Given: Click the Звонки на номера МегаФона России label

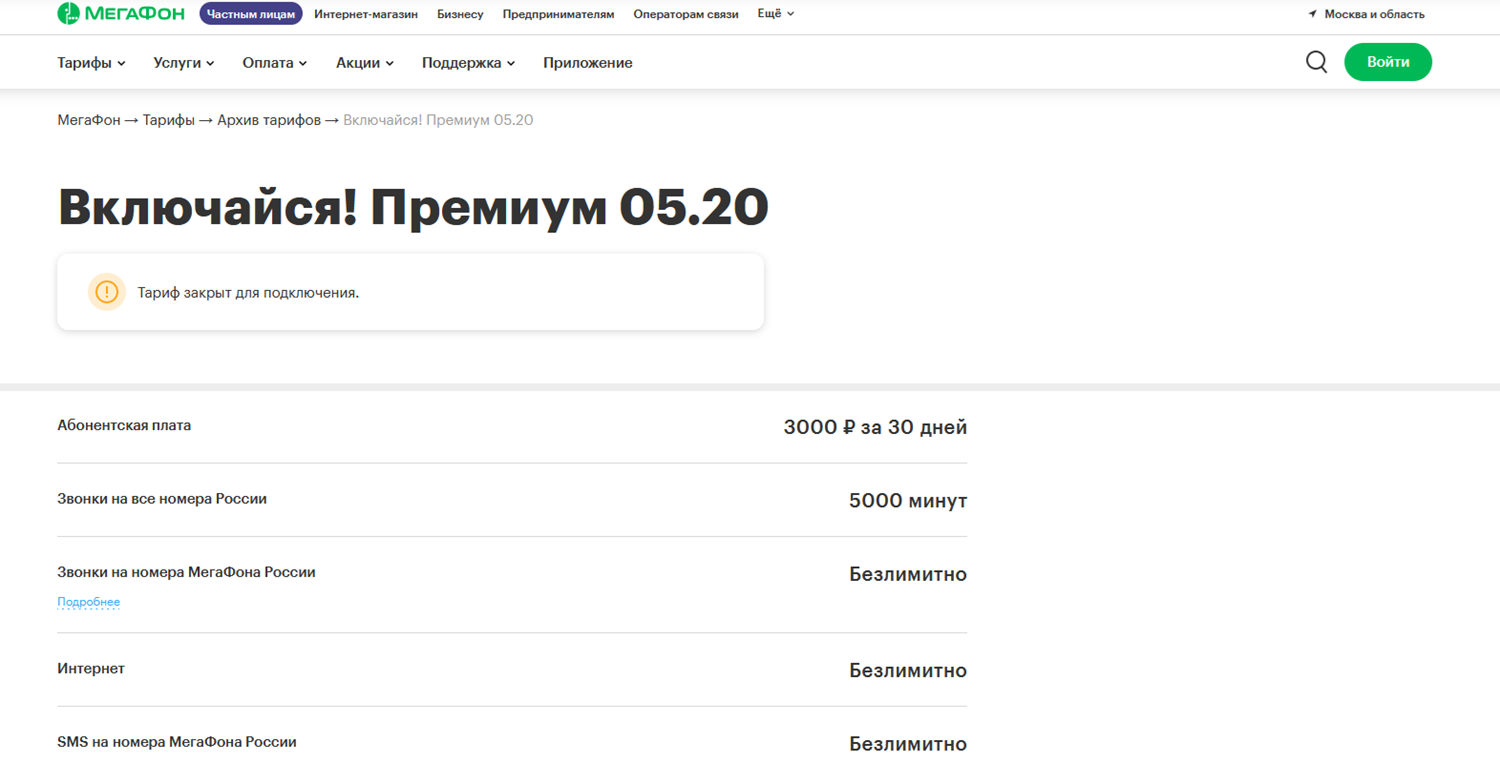Looking at the screenshot, I should [x=186, y=572].
